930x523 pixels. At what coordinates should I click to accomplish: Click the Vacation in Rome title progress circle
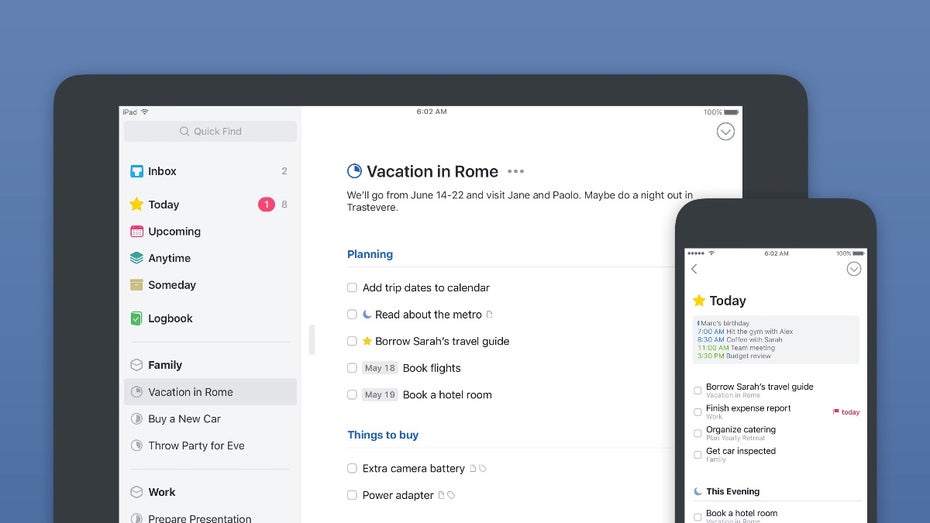pos(354,171)
